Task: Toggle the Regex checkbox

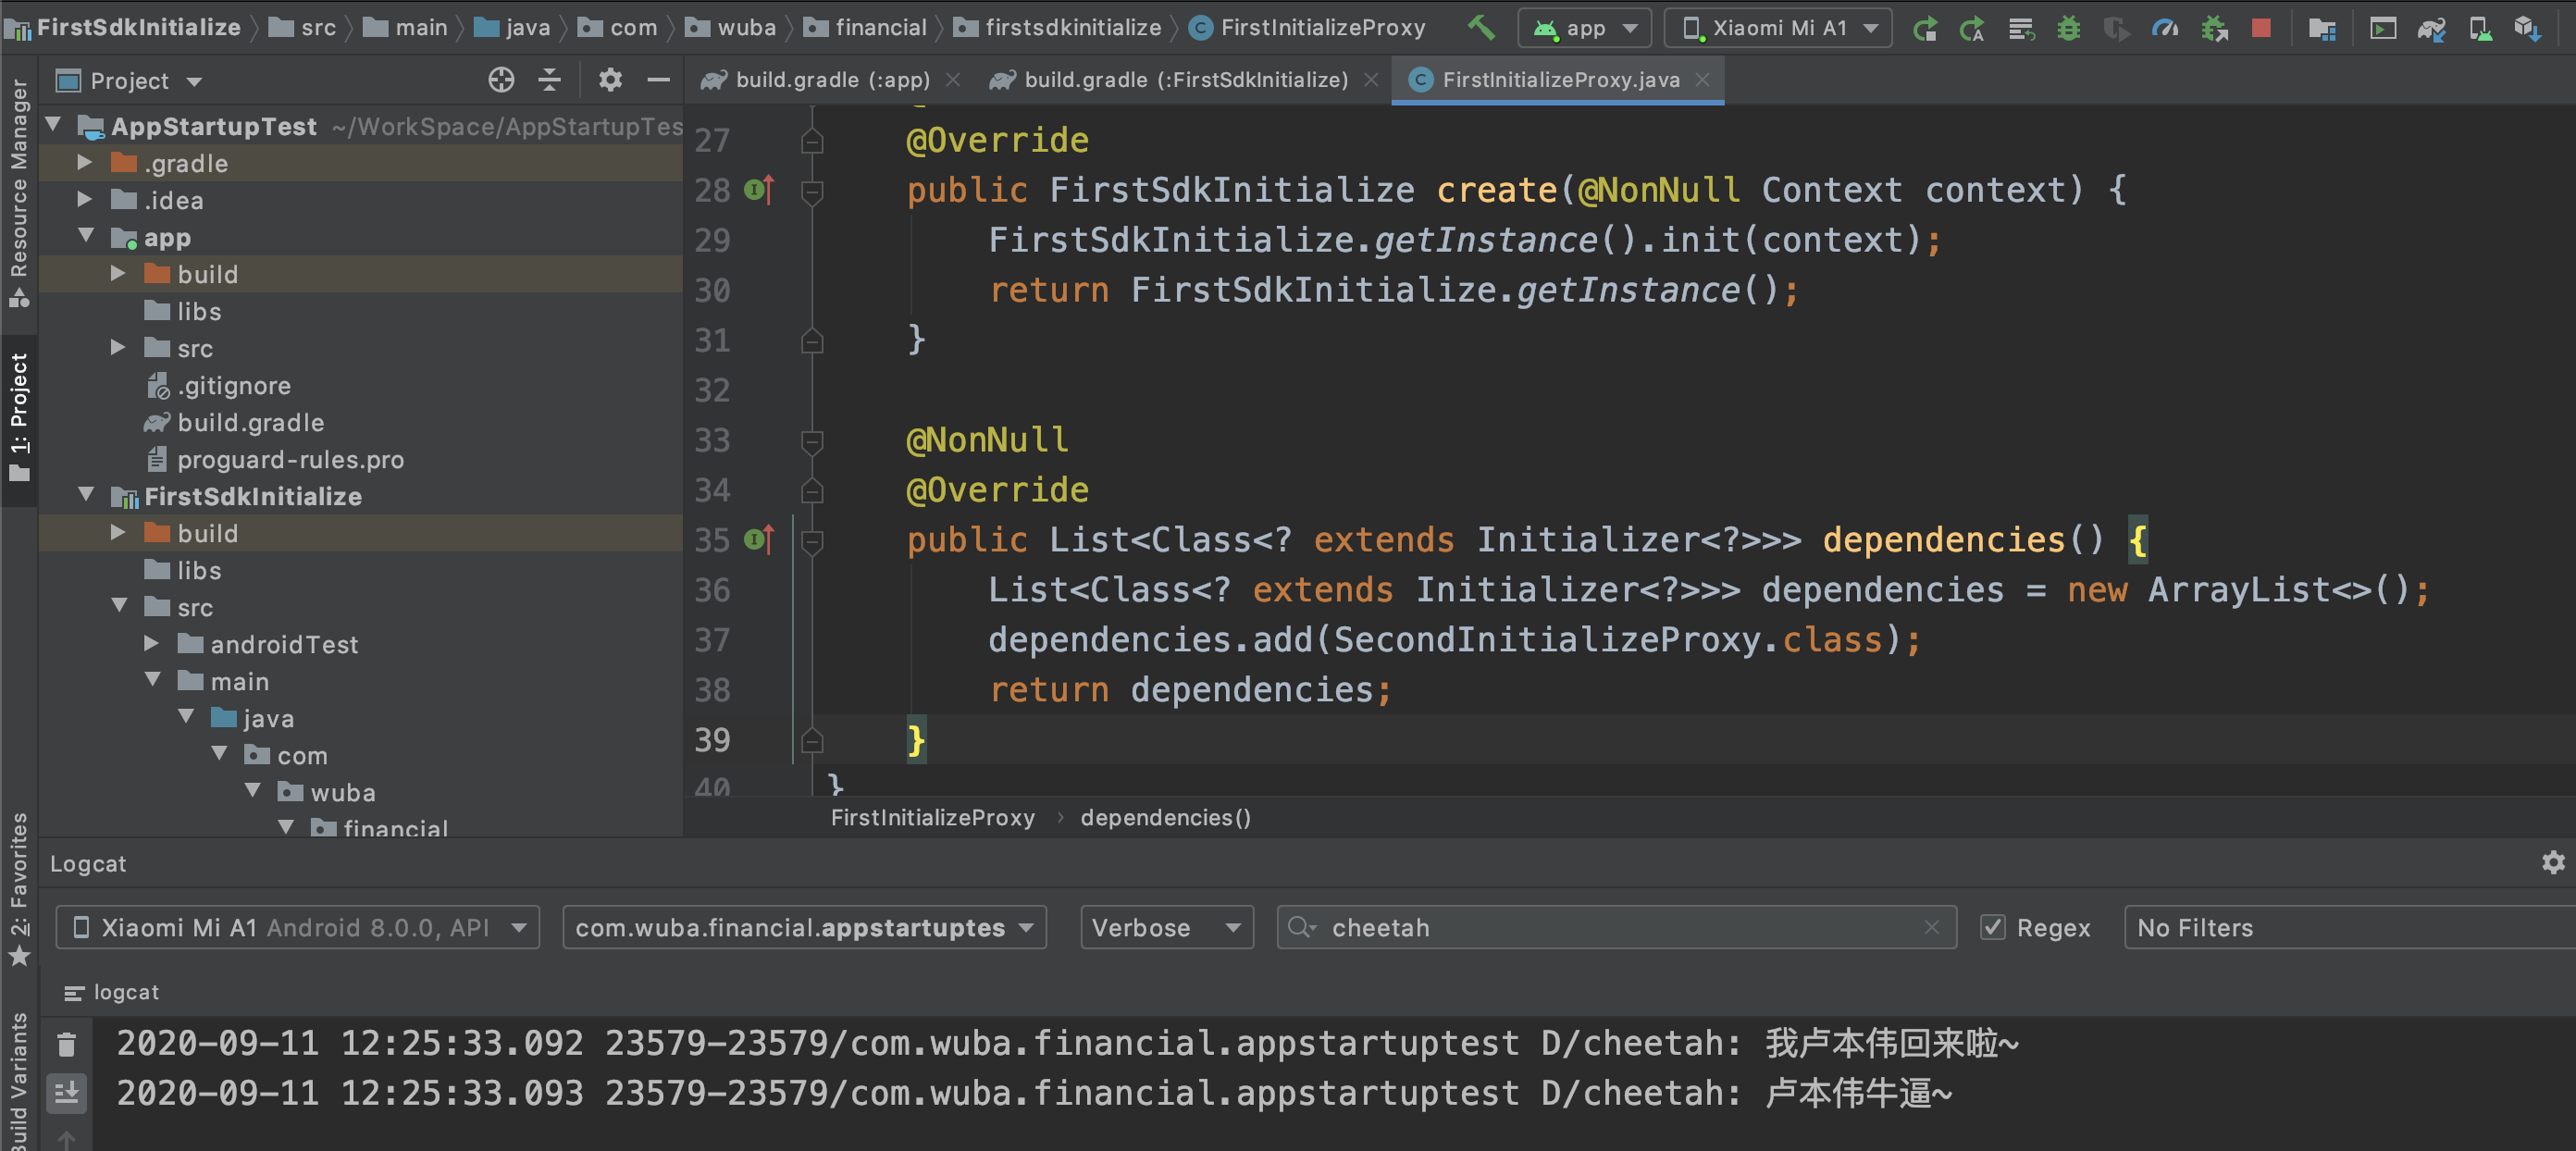Action: [x=1993, y=927]
